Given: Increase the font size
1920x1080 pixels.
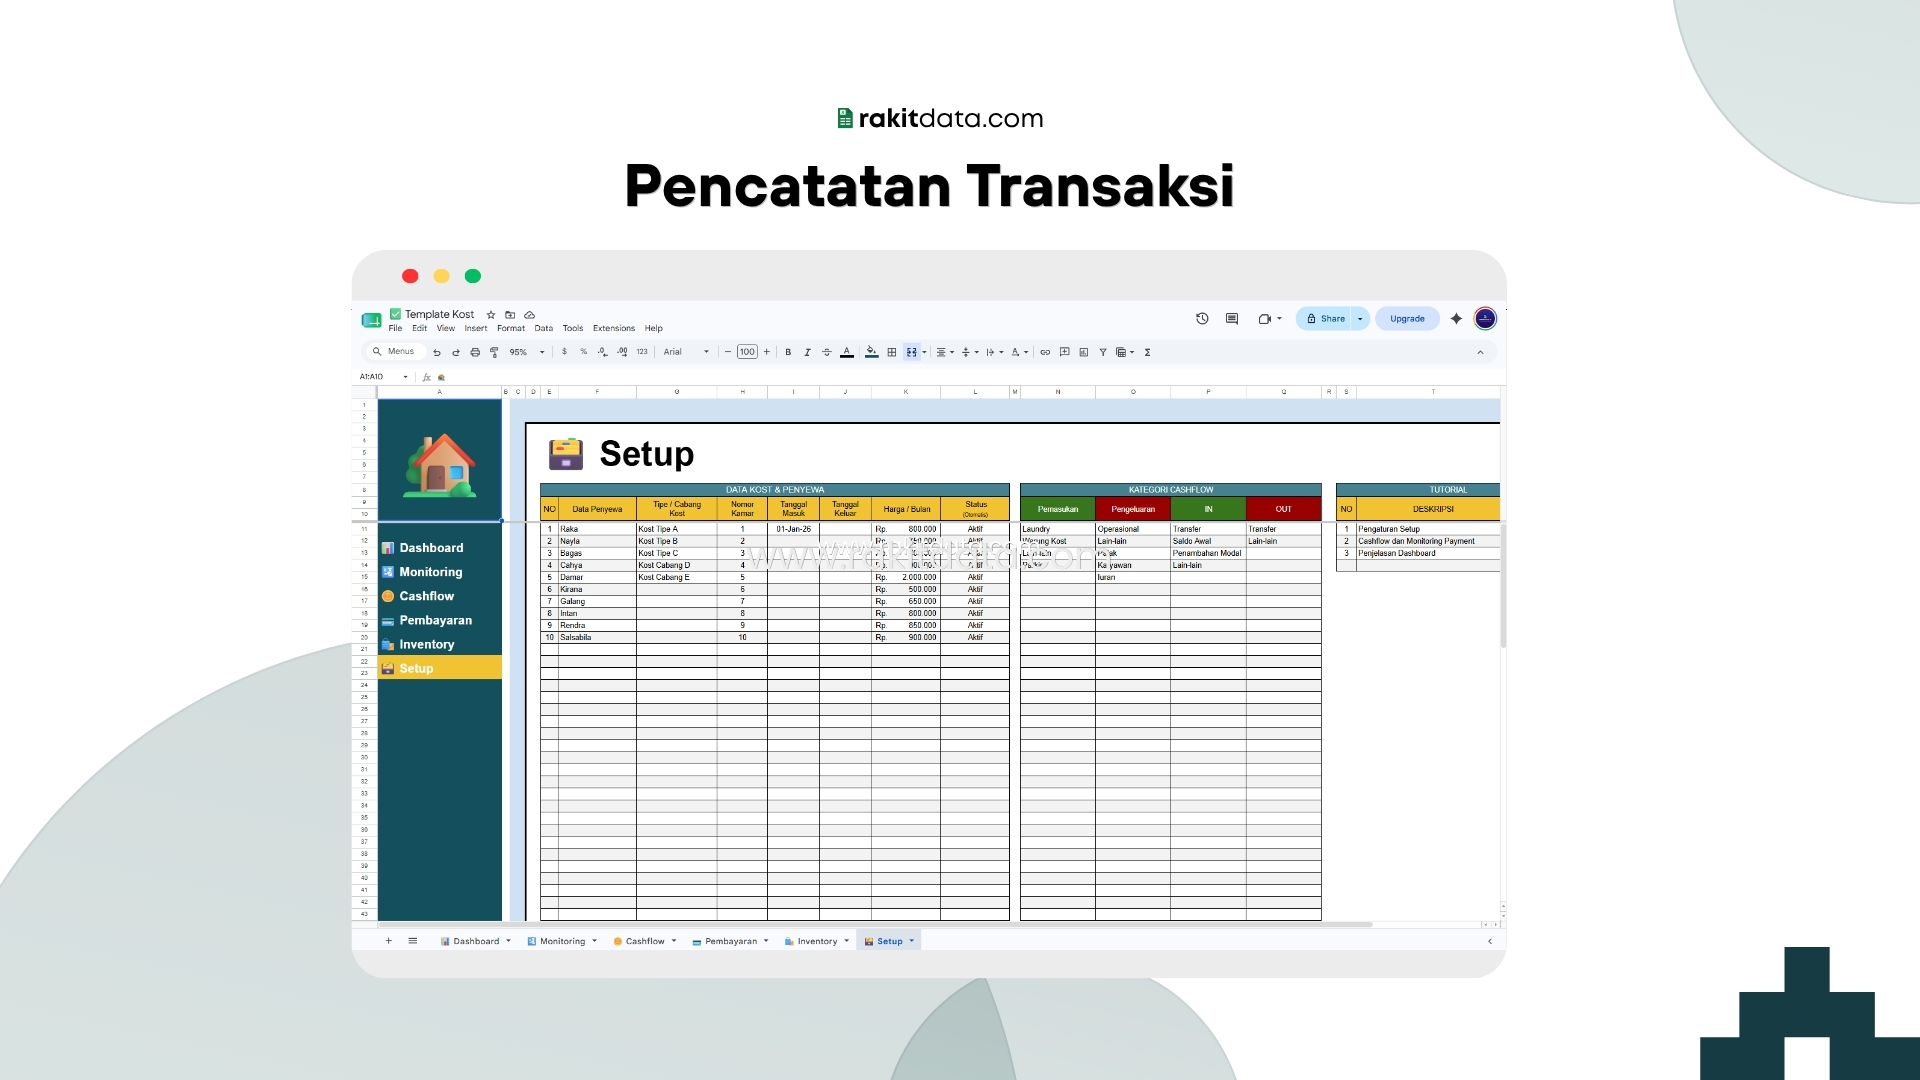Looking at the screenshot, I should (767, 352).
